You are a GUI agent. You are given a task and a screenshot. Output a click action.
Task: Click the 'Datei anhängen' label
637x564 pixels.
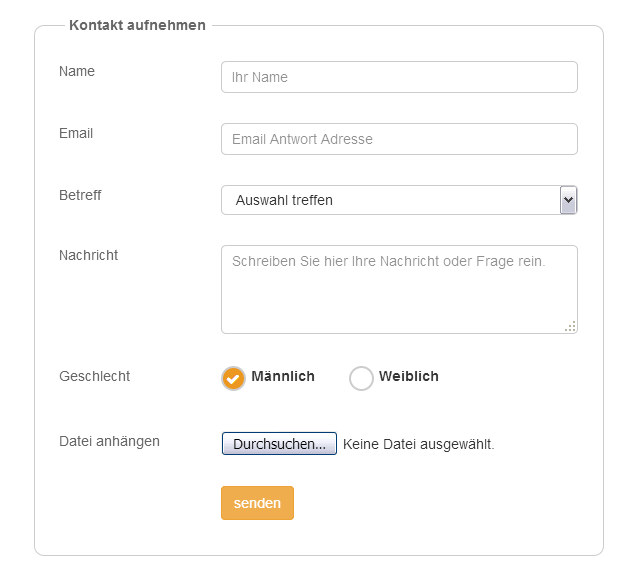point(109,441)
